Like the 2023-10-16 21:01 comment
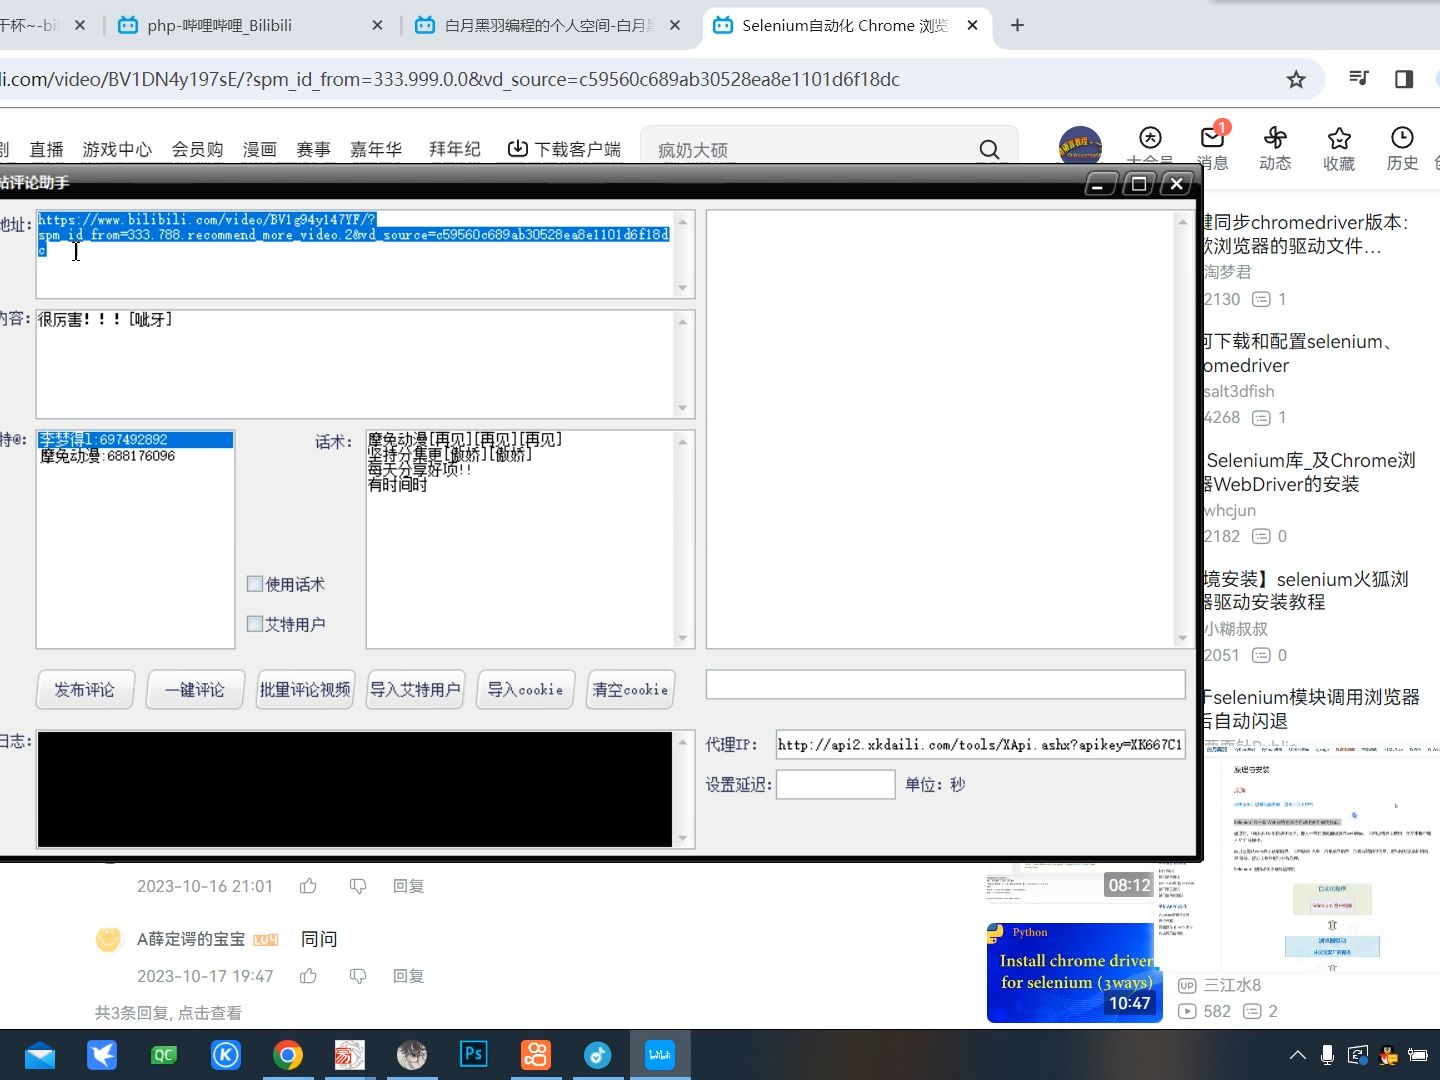The image size is (1440, 1080). pyautogui.click(x=308, y=886)
